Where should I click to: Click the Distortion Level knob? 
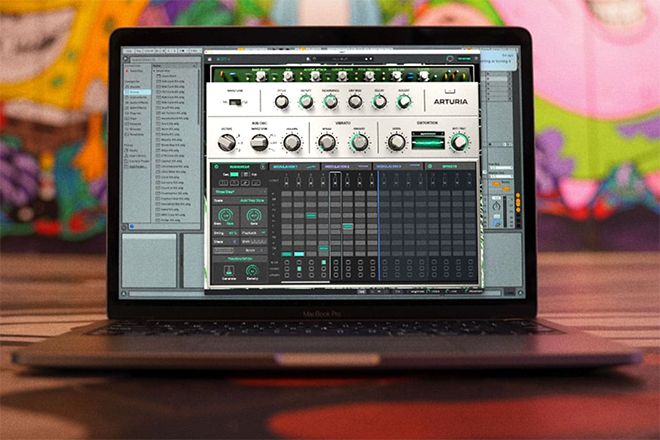pos(396,143)
